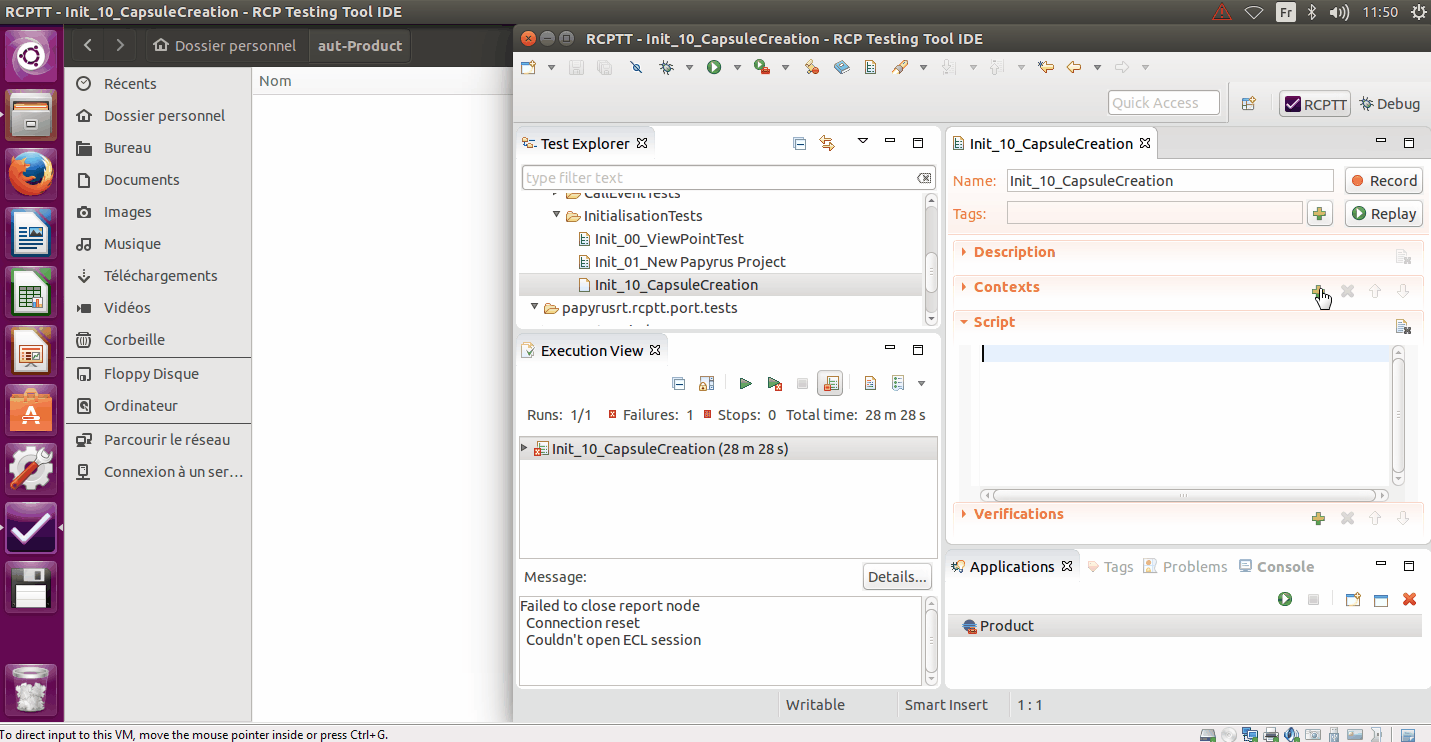This screenshot has height=742, width=1431.
Task: Click Run application green icon in Applications
Action: tap(1285, 599)
